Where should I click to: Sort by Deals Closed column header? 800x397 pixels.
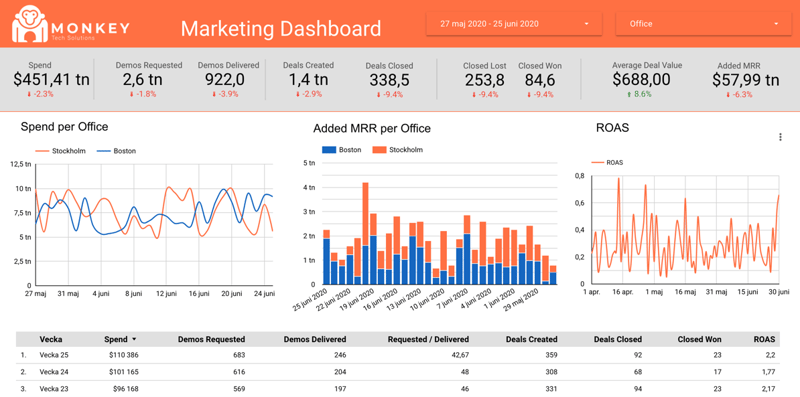point(618,339)
